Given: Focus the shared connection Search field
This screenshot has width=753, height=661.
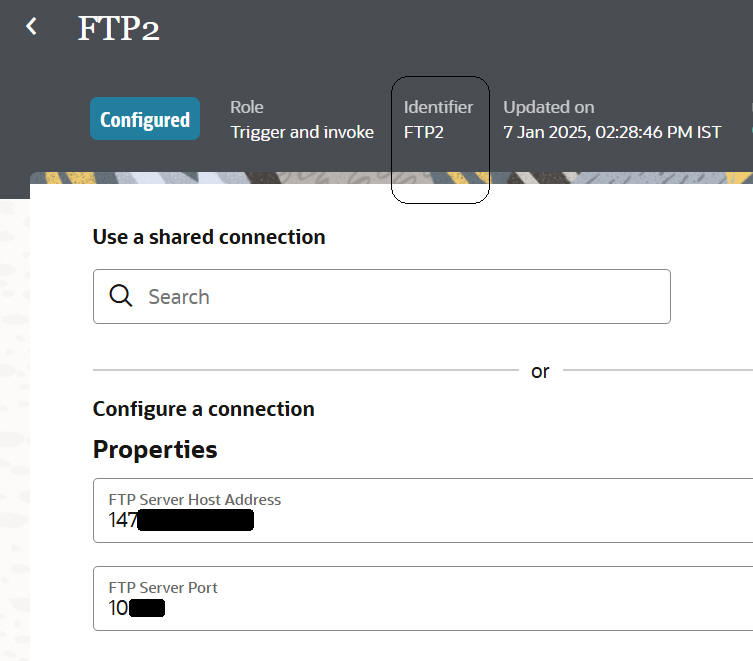Looking at the screenshot, I should [400, 296].
